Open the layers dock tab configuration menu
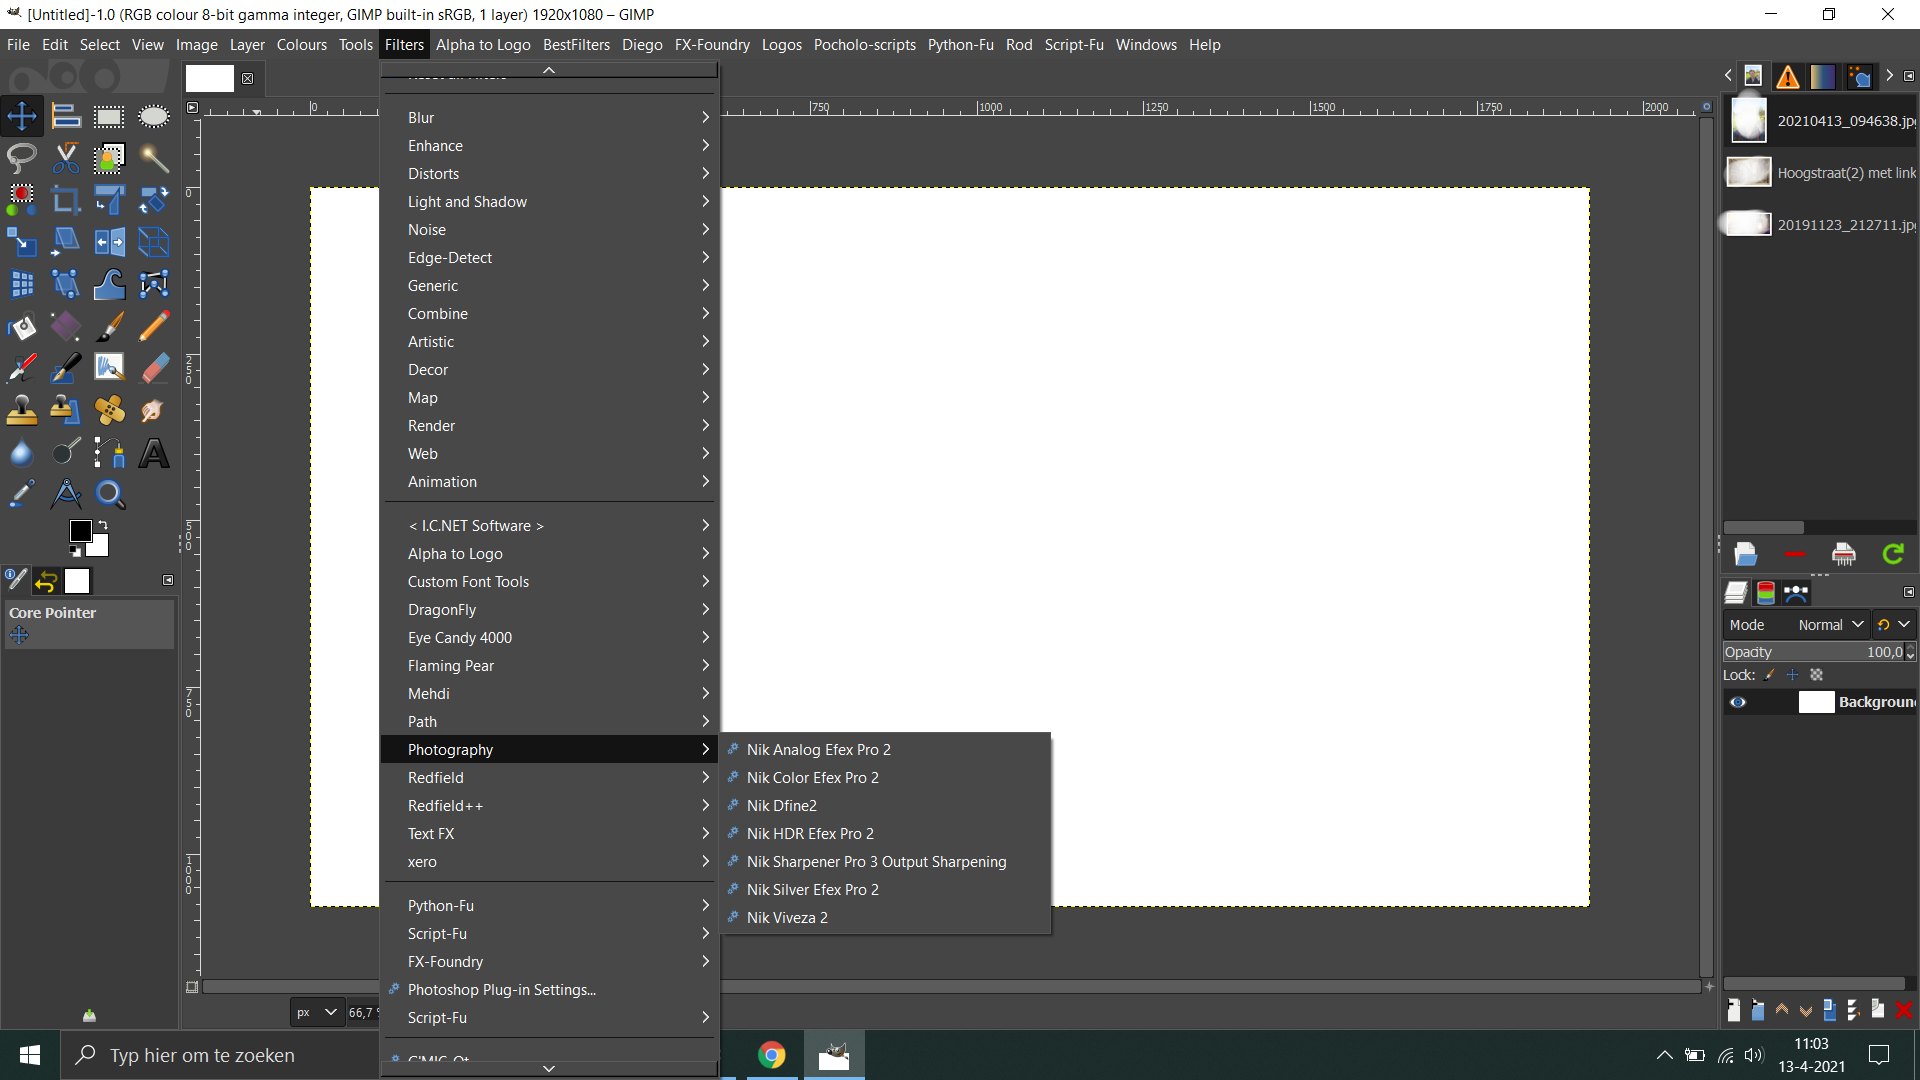Image resolution: width=1920 pixels, height=1080 pixels. tap(1908, 592)
